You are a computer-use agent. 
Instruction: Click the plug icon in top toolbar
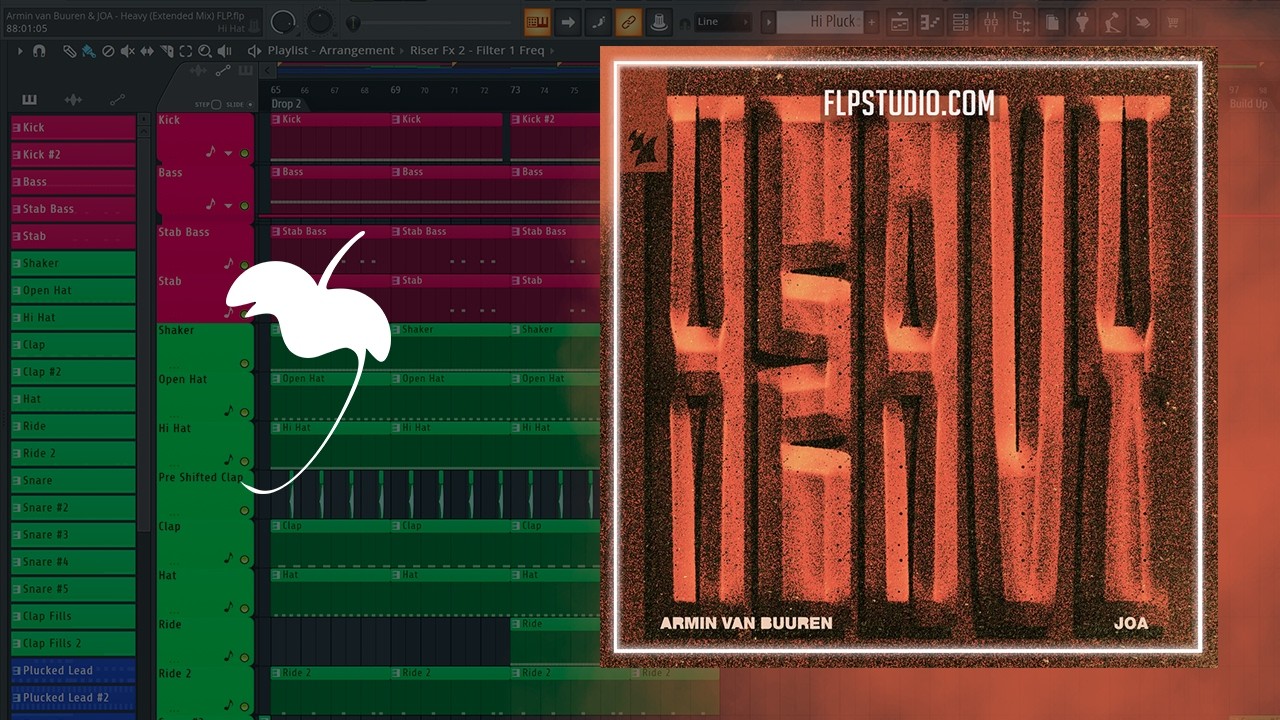(x=1082, y=21)
